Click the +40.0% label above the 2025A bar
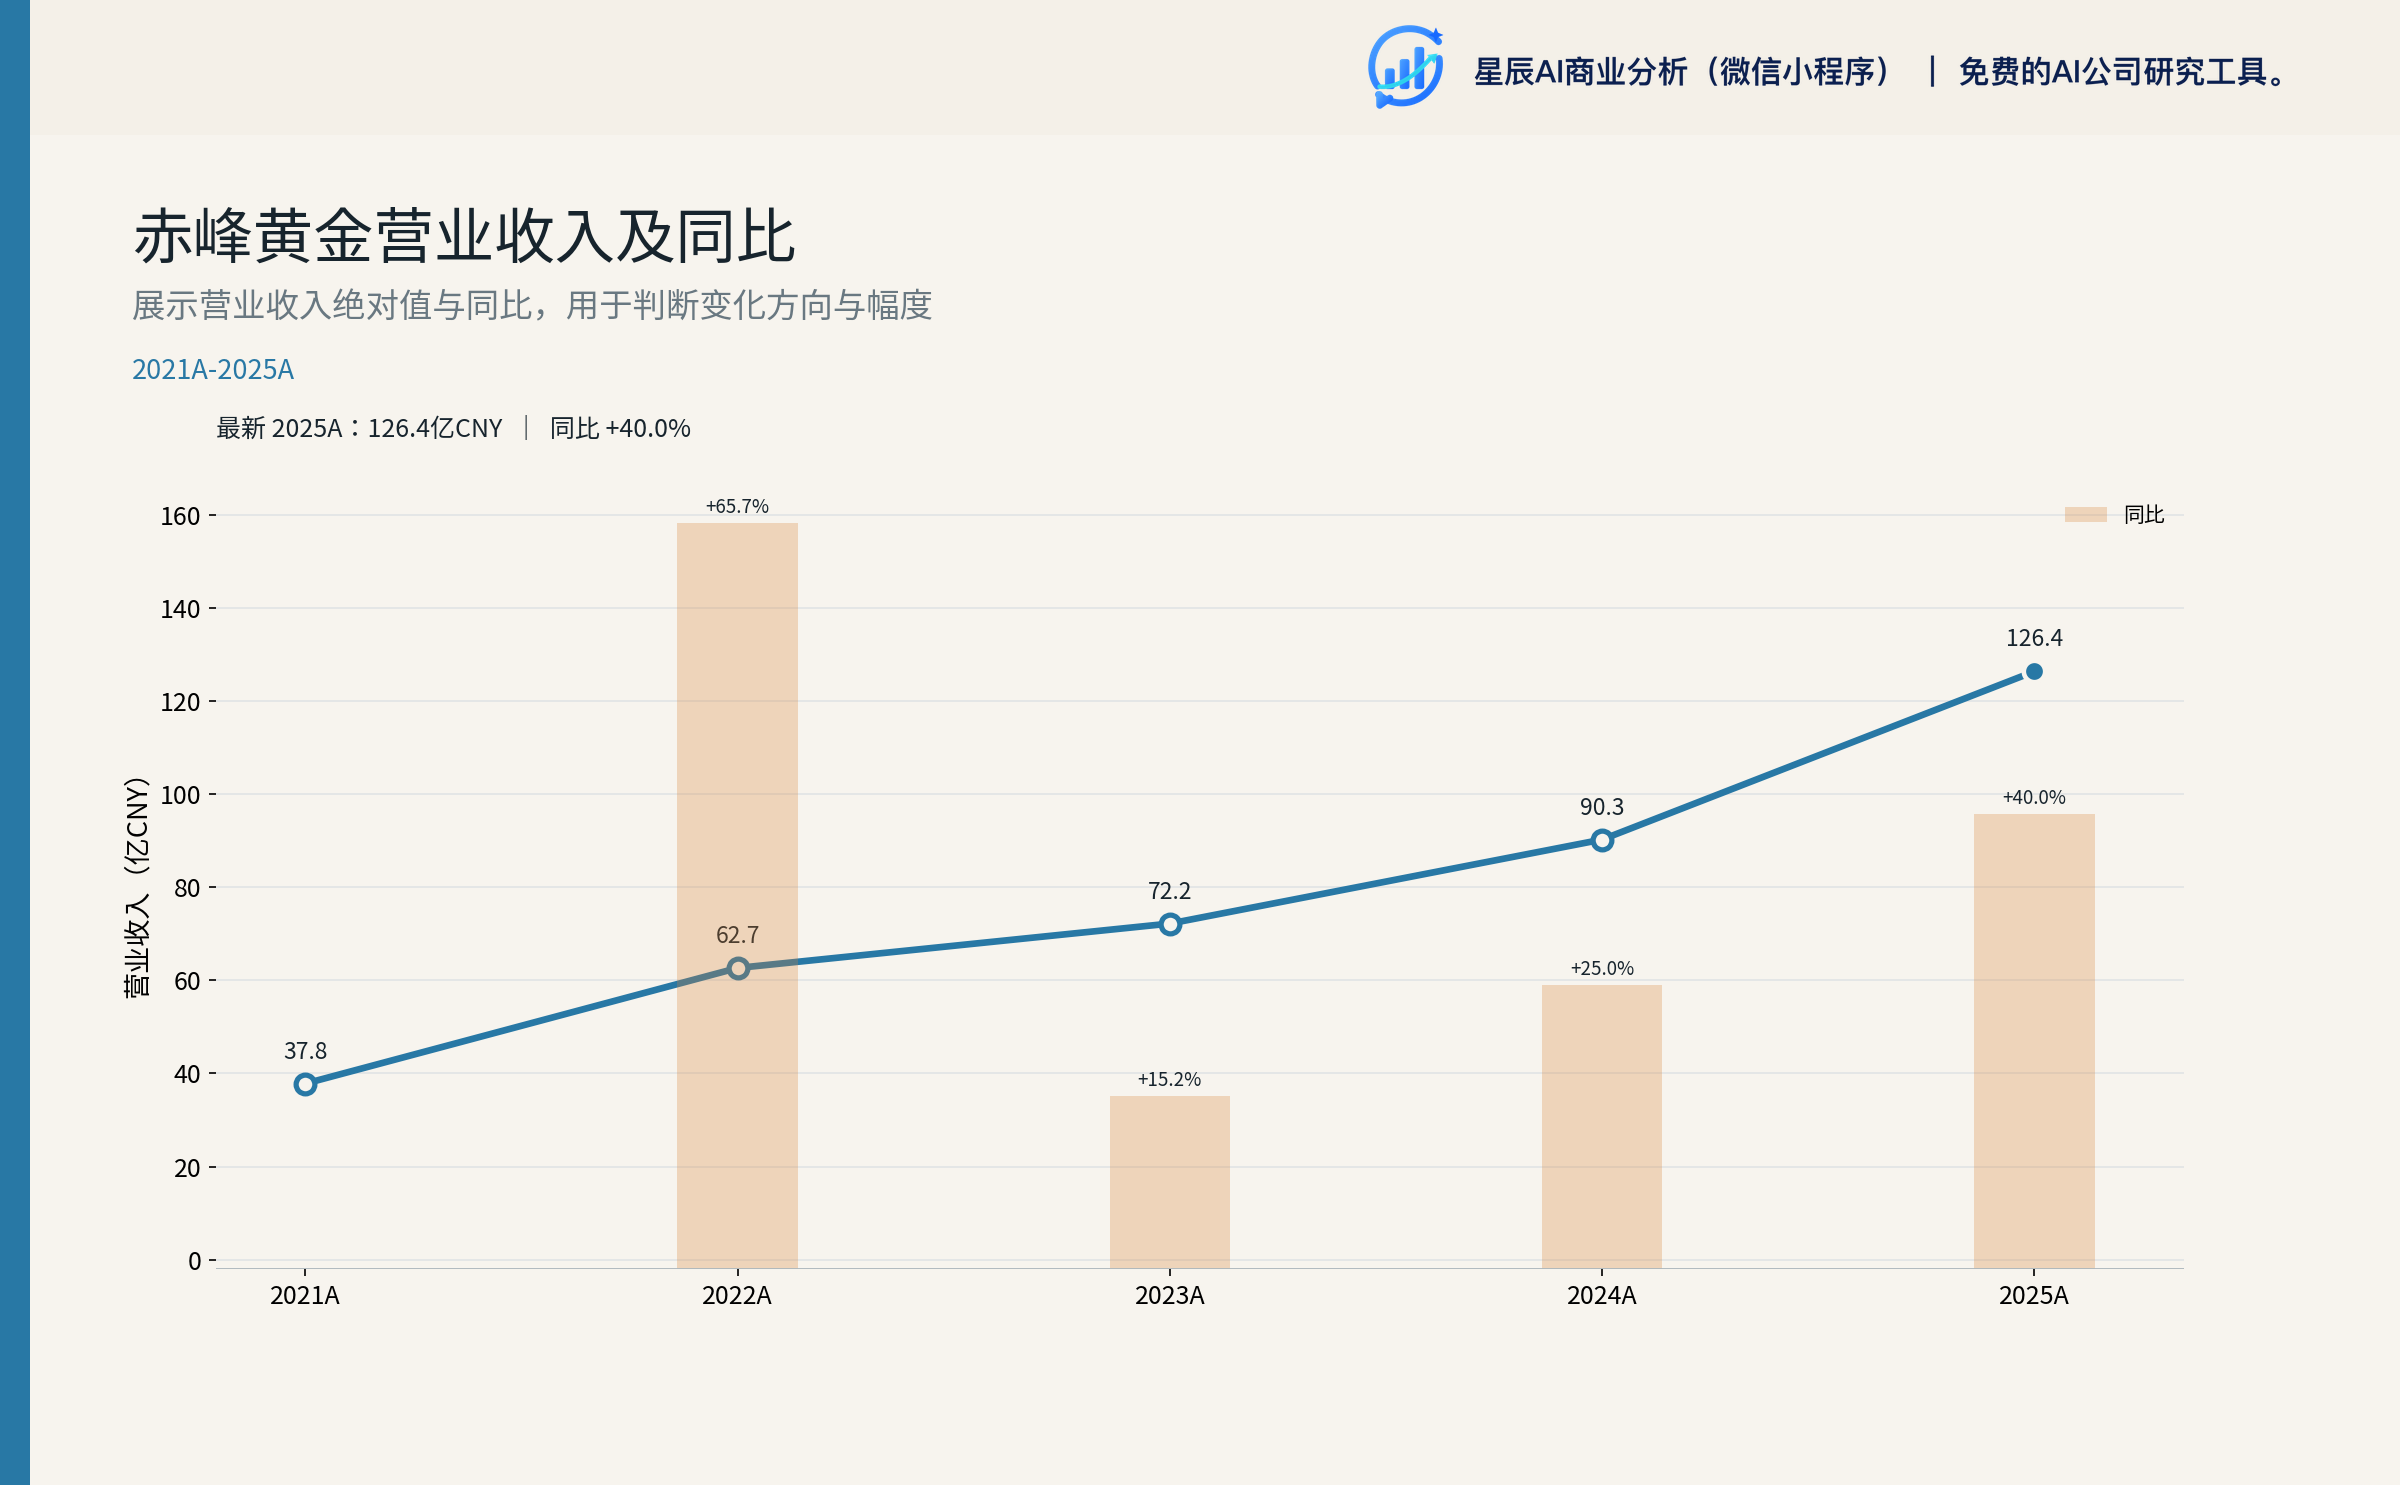 point(2034,797)
